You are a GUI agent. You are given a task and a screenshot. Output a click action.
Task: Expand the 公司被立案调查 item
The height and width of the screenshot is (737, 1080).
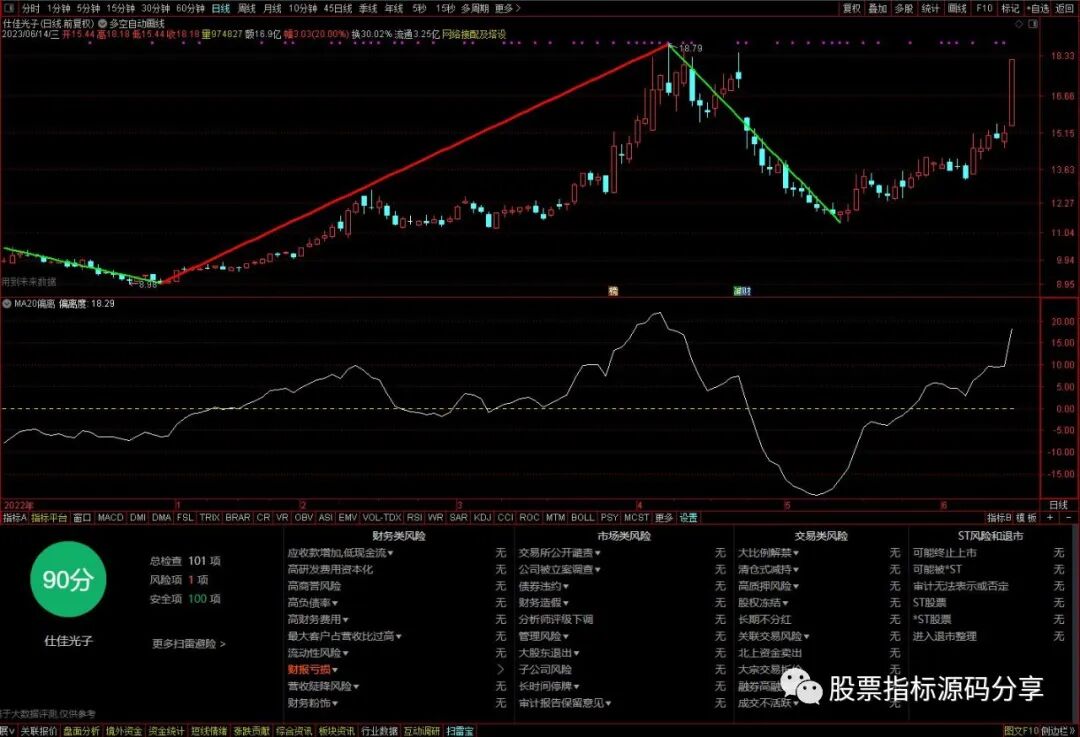point(559,570)
